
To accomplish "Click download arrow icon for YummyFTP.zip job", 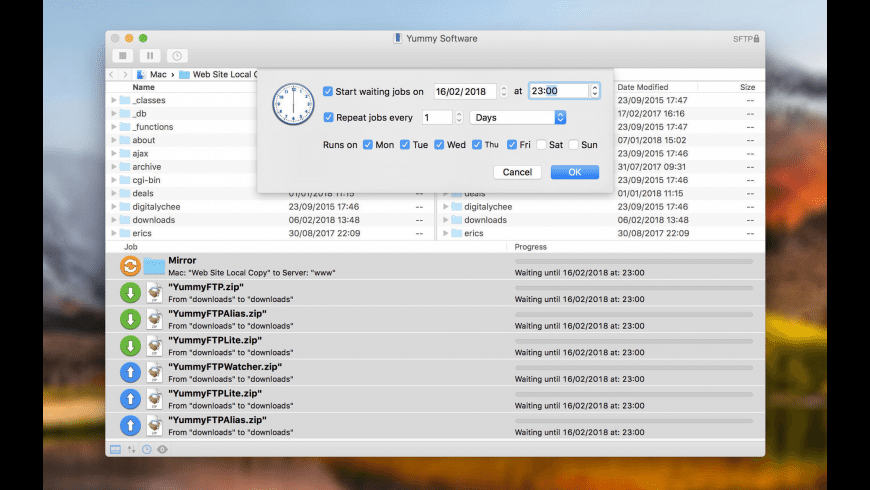I will (130, 292).
